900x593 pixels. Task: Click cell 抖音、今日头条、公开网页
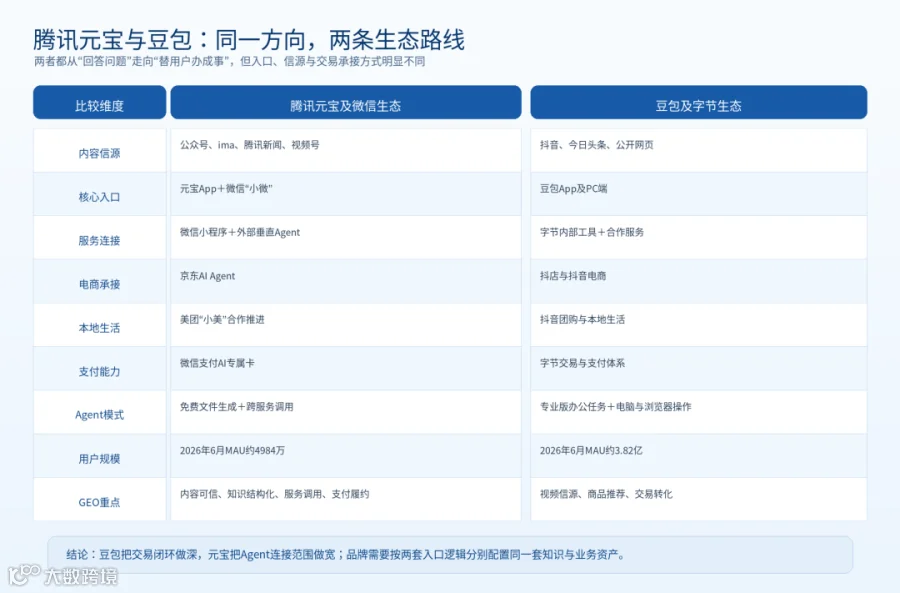(x=699, y=150)
